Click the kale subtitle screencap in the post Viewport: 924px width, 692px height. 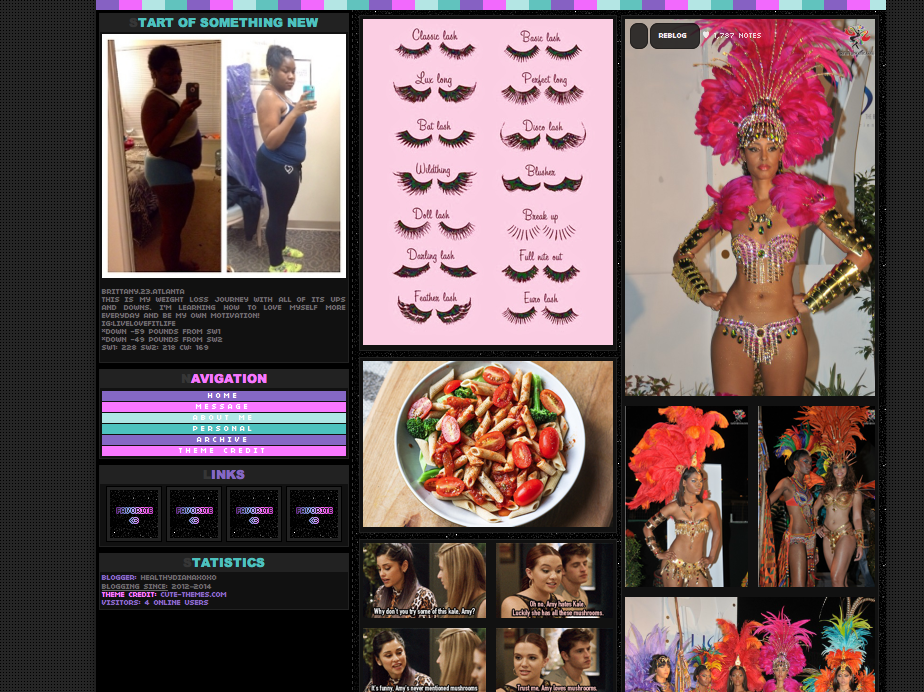click(x=424, y=581)
